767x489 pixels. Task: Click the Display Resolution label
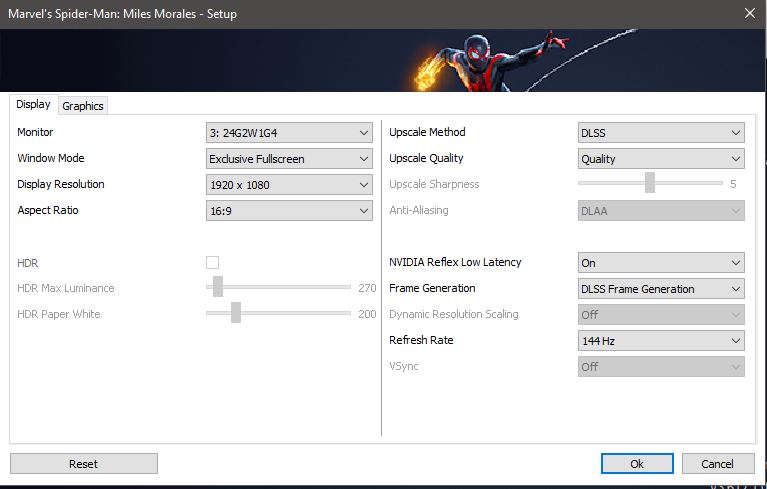(61, 184)
